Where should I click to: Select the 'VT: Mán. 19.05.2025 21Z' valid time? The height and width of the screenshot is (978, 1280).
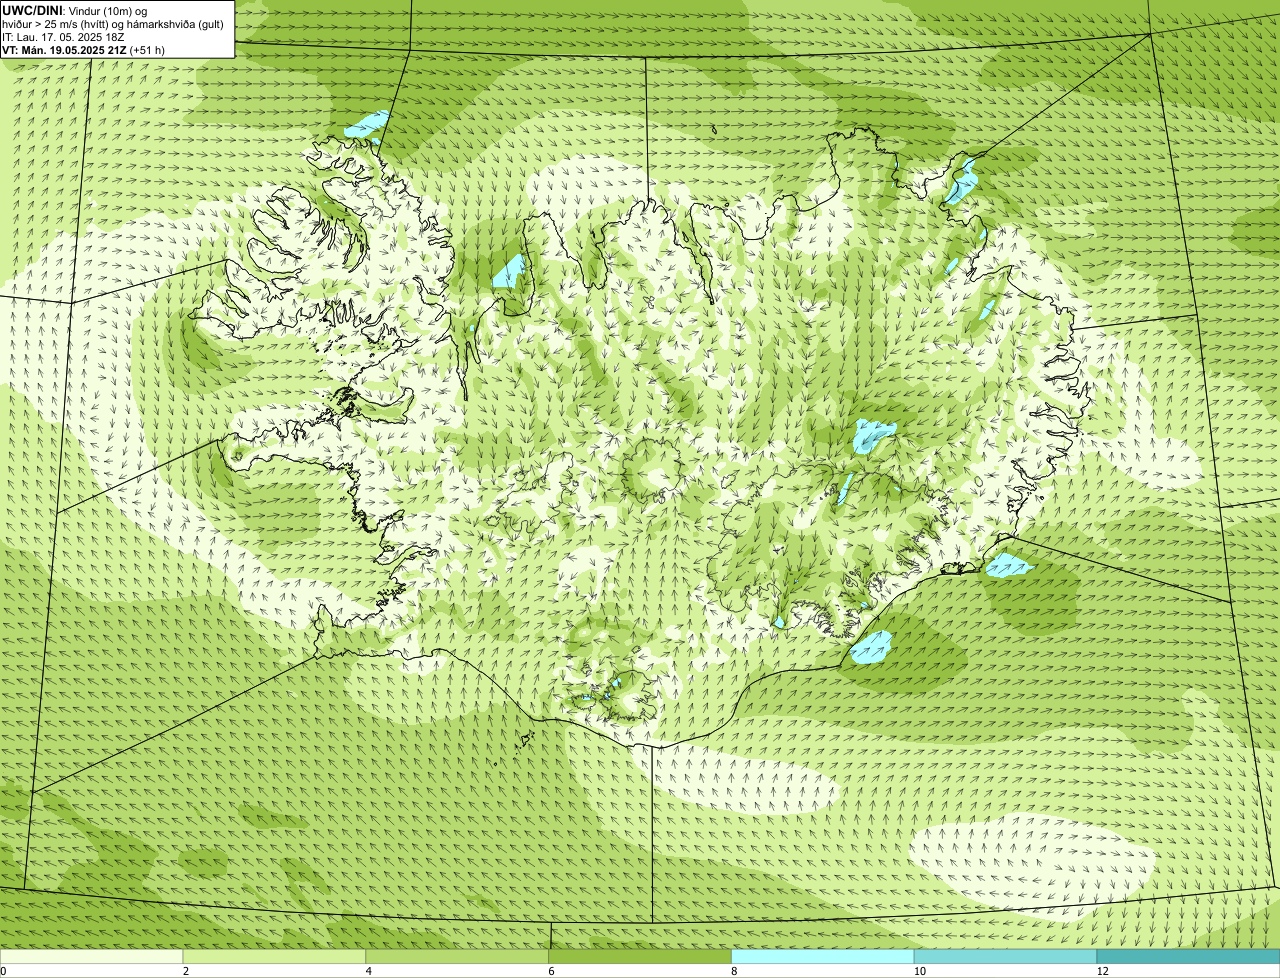64,50
